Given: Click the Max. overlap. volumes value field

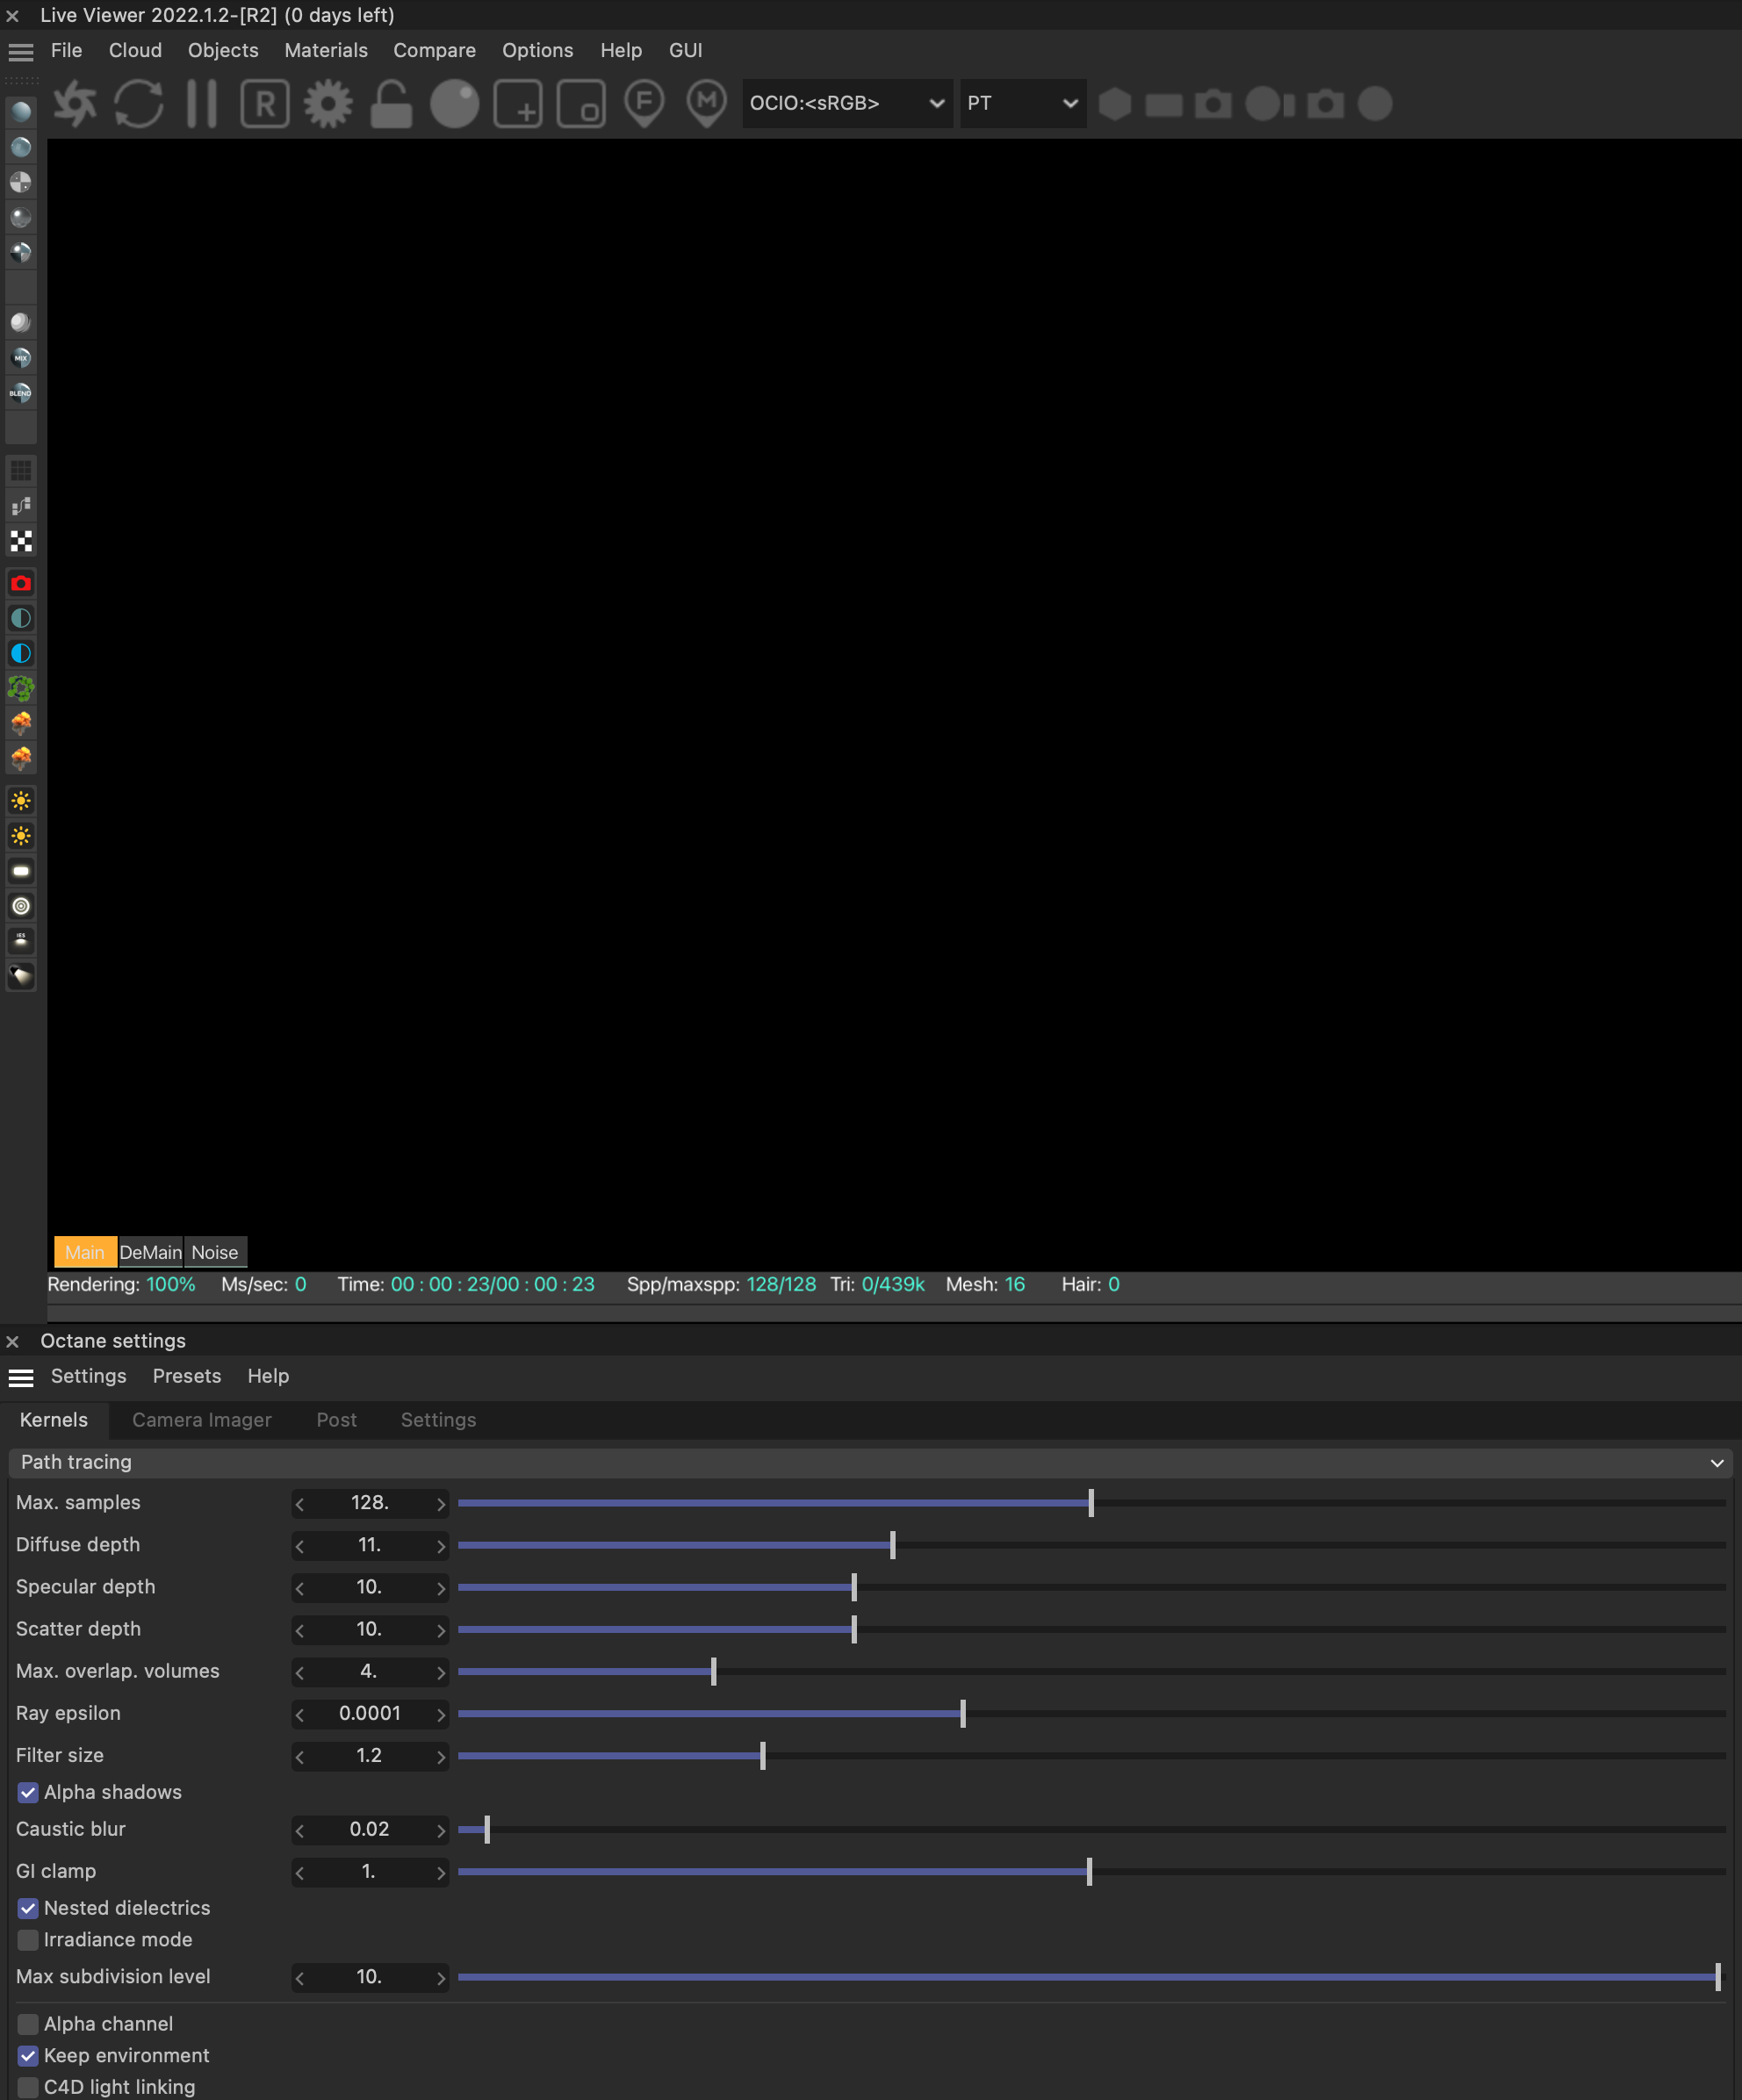Looking at the screenshot, I should point(369,1671).
